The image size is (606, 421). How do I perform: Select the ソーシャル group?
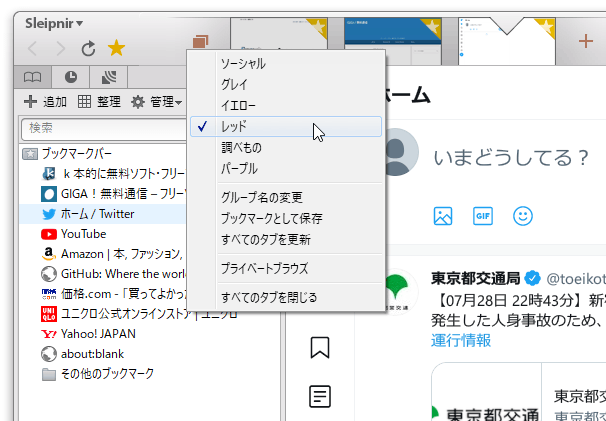click(x=286, y=64)
